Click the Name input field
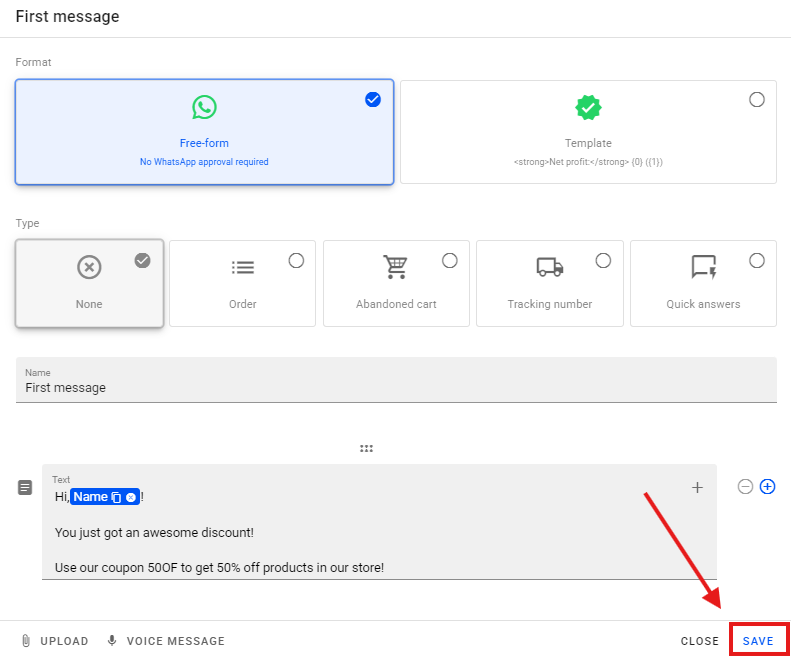Image resolution: width=791 pixels, height=657 pixels. (396, 387)
